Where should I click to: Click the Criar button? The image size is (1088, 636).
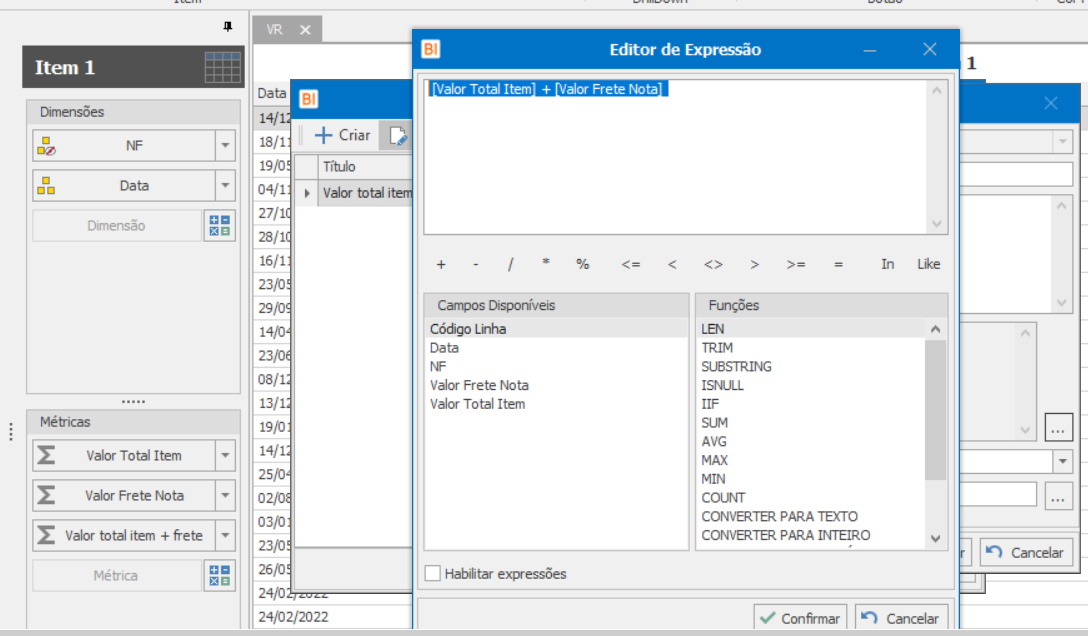coord(343,135)
